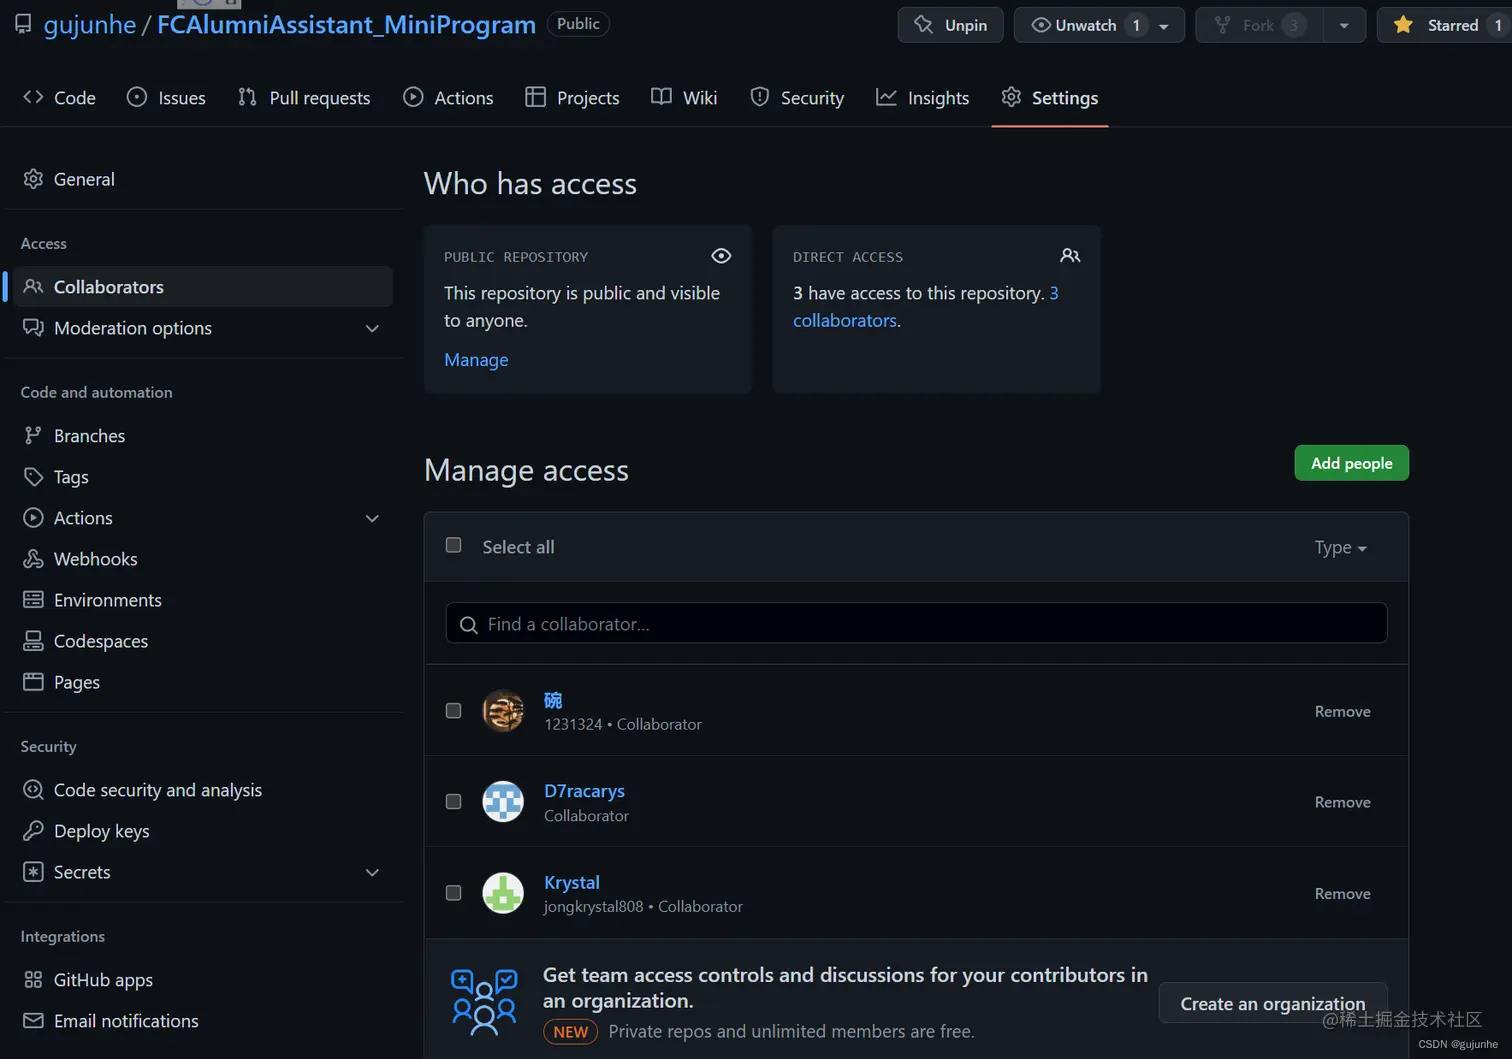Open the gujunhe owner link

pyautogui.click(x=89, y=25)
